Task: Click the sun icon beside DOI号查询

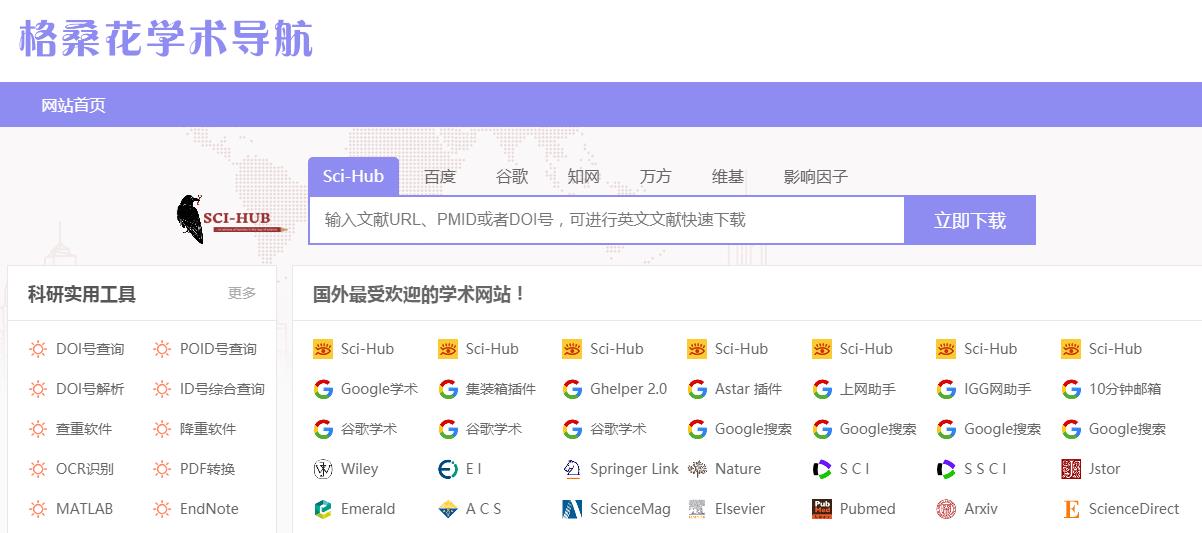Action: coord(38,349)
